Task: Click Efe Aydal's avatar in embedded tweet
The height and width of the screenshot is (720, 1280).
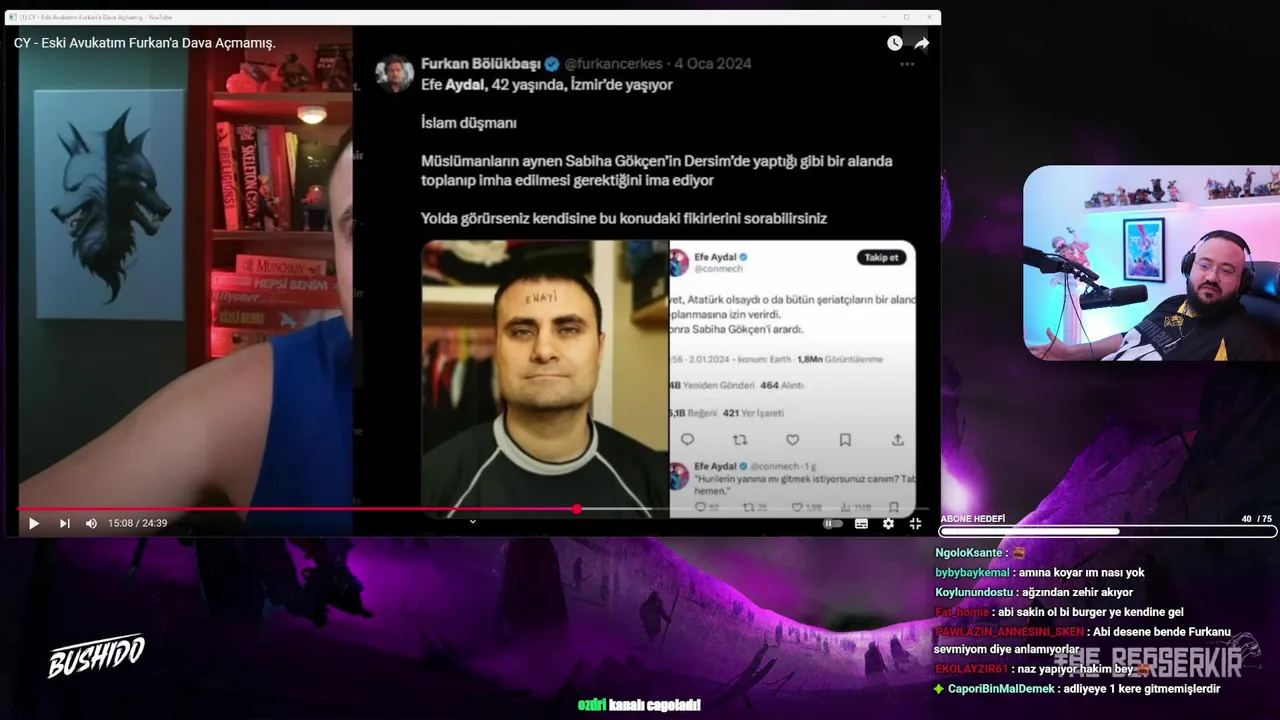Action: (679, 263)
